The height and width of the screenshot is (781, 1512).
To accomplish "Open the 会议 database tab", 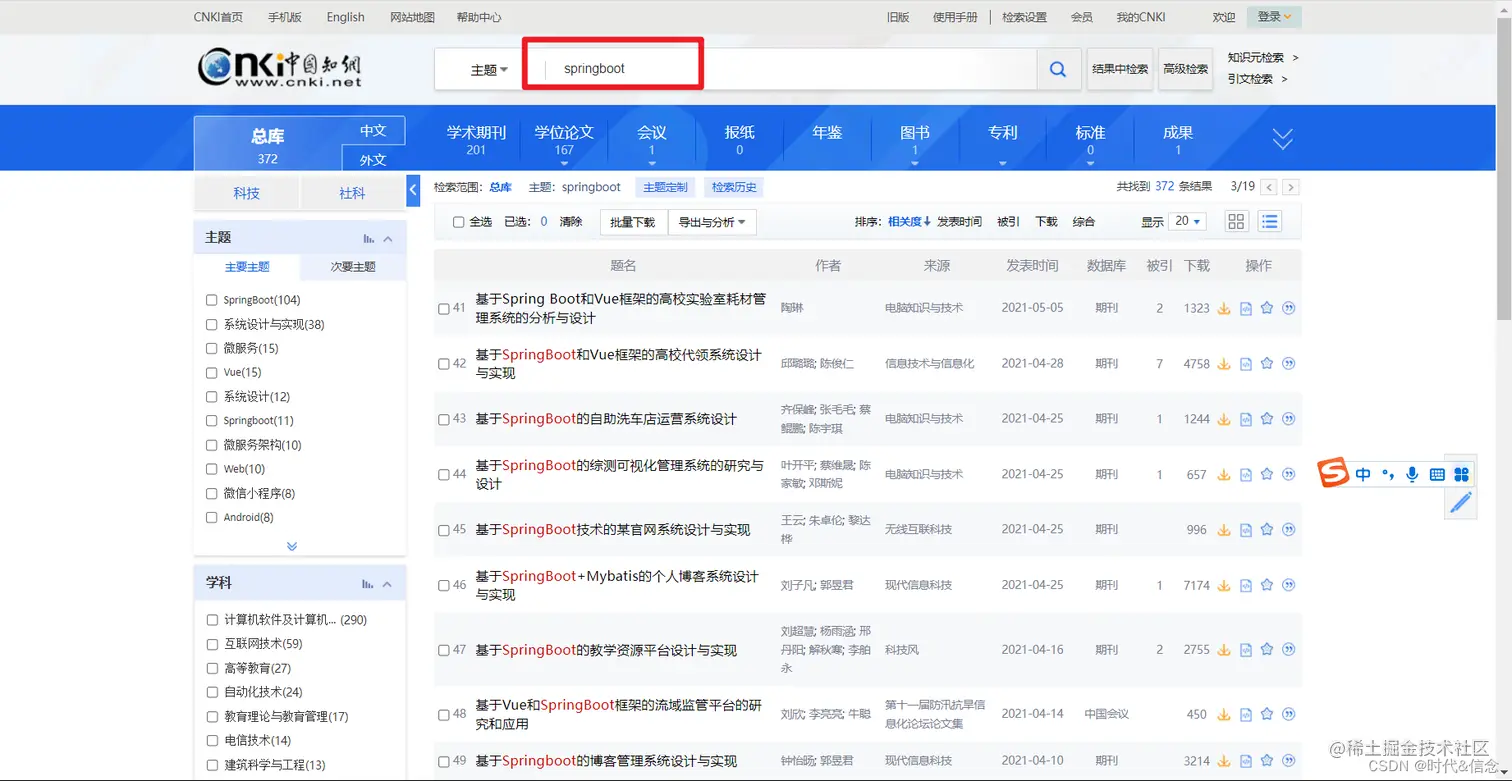I will 652,139.
